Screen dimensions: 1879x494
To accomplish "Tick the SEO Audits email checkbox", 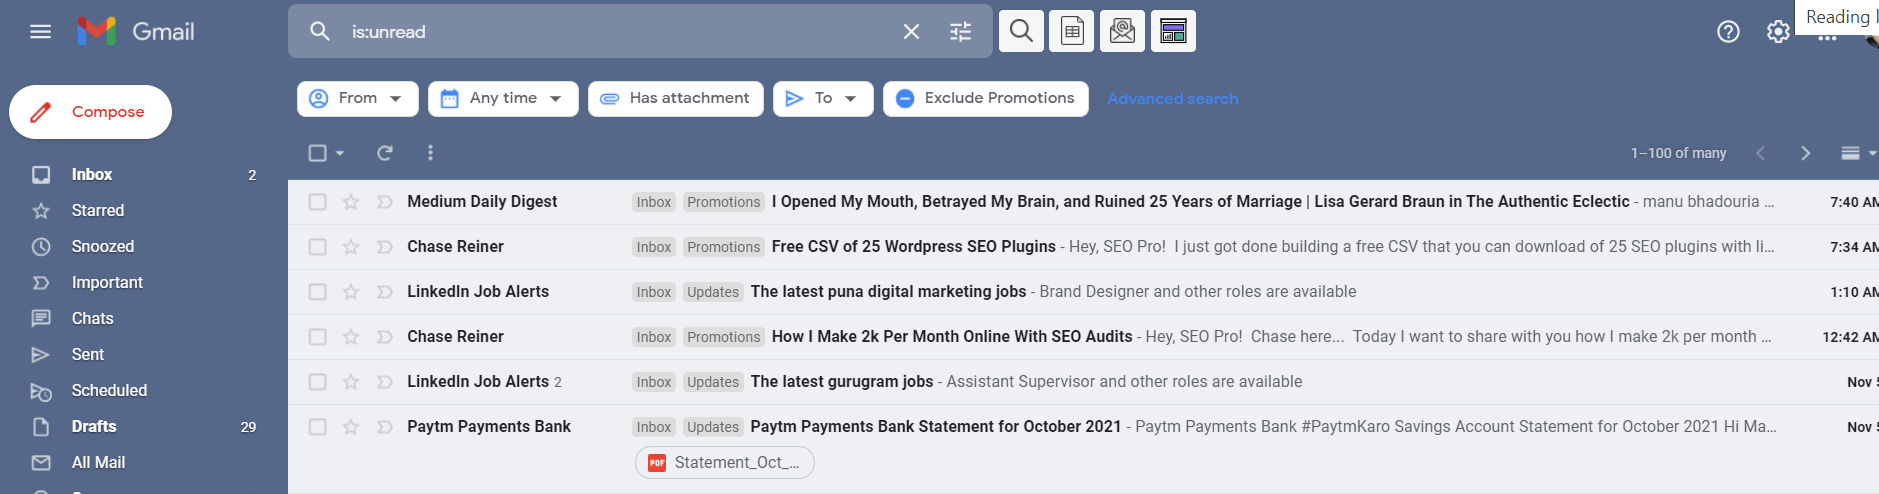I will (318, 337).
